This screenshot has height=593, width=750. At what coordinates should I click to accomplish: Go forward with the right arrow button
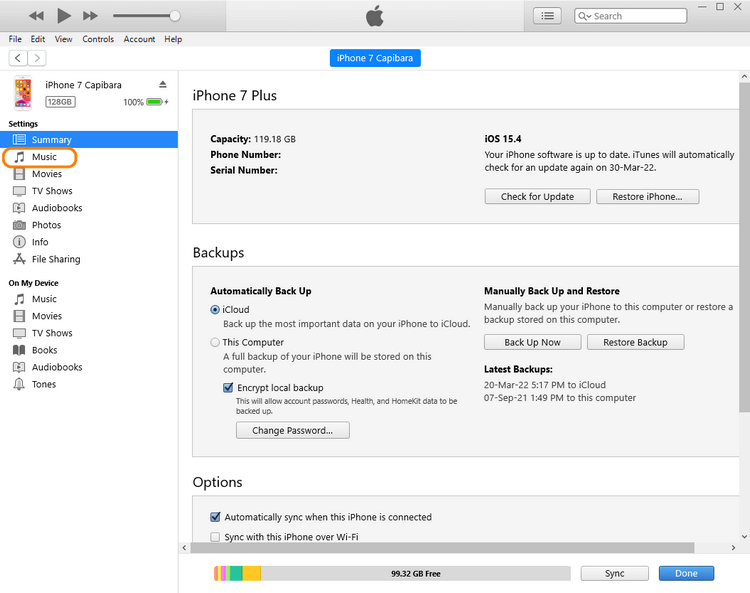pos(37,58)
